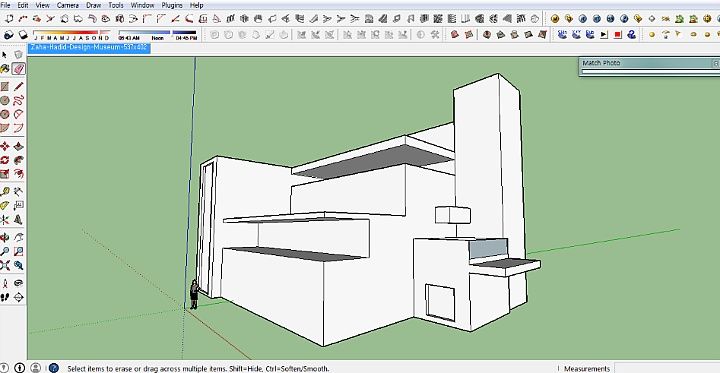720x373 pixels.
Task: Click the question mark status bar icon
Action: [x=5, y=367]
